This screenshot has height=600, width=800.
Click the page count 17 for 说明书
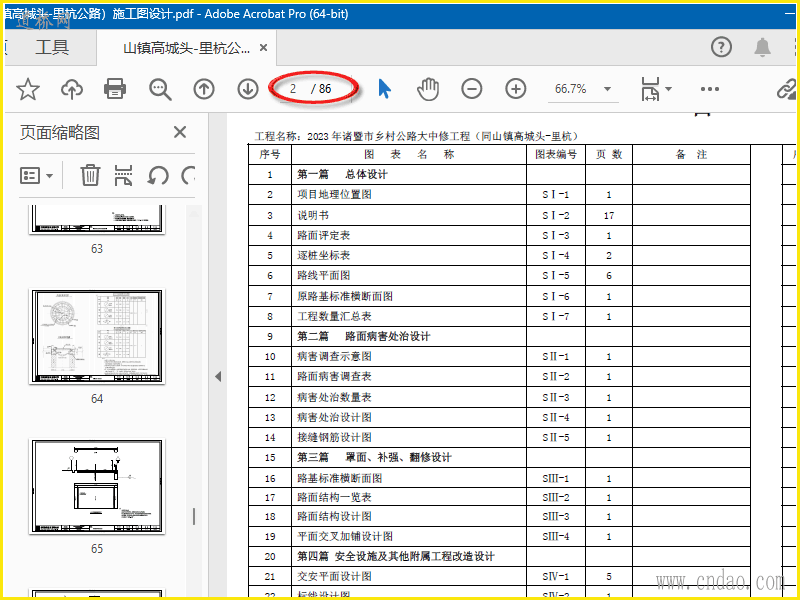point(609,215)
